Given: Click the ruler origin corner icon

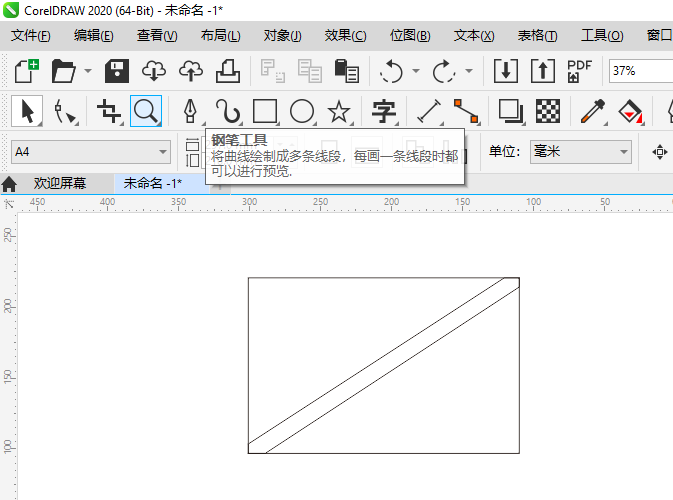Looking at the screenshot, I should tap(9, 203).
